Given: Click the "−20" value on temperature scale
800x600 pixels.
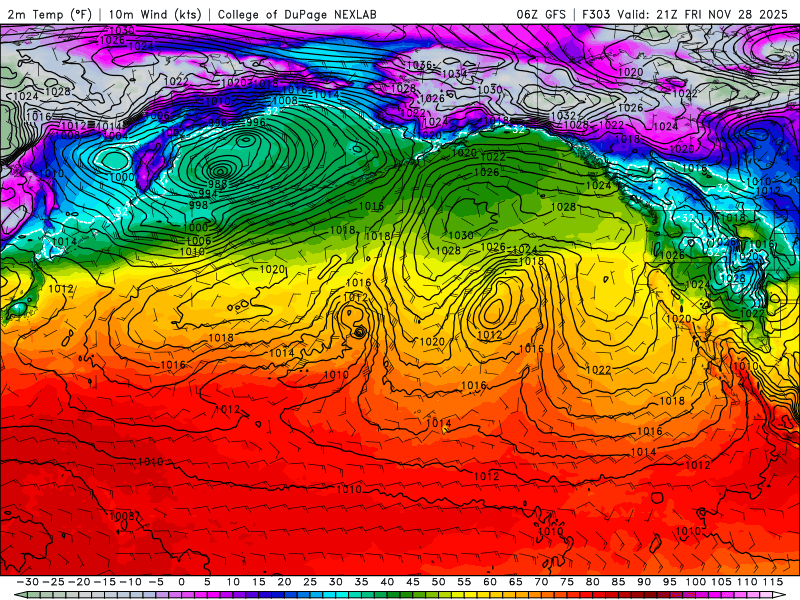Looking at the screenshot, I should pyautogui.click(x=79, y=582).
